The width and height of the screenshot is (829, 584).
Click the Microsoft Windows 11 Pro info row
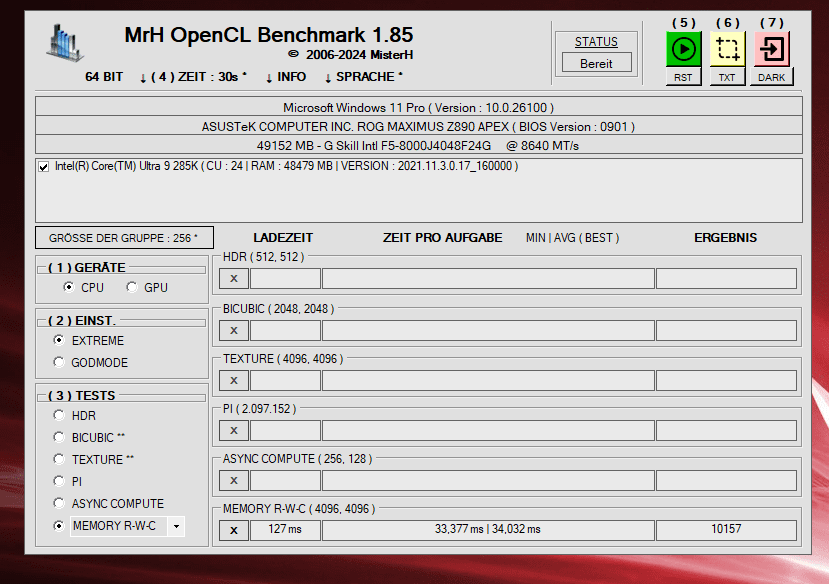tap(419, 108)
